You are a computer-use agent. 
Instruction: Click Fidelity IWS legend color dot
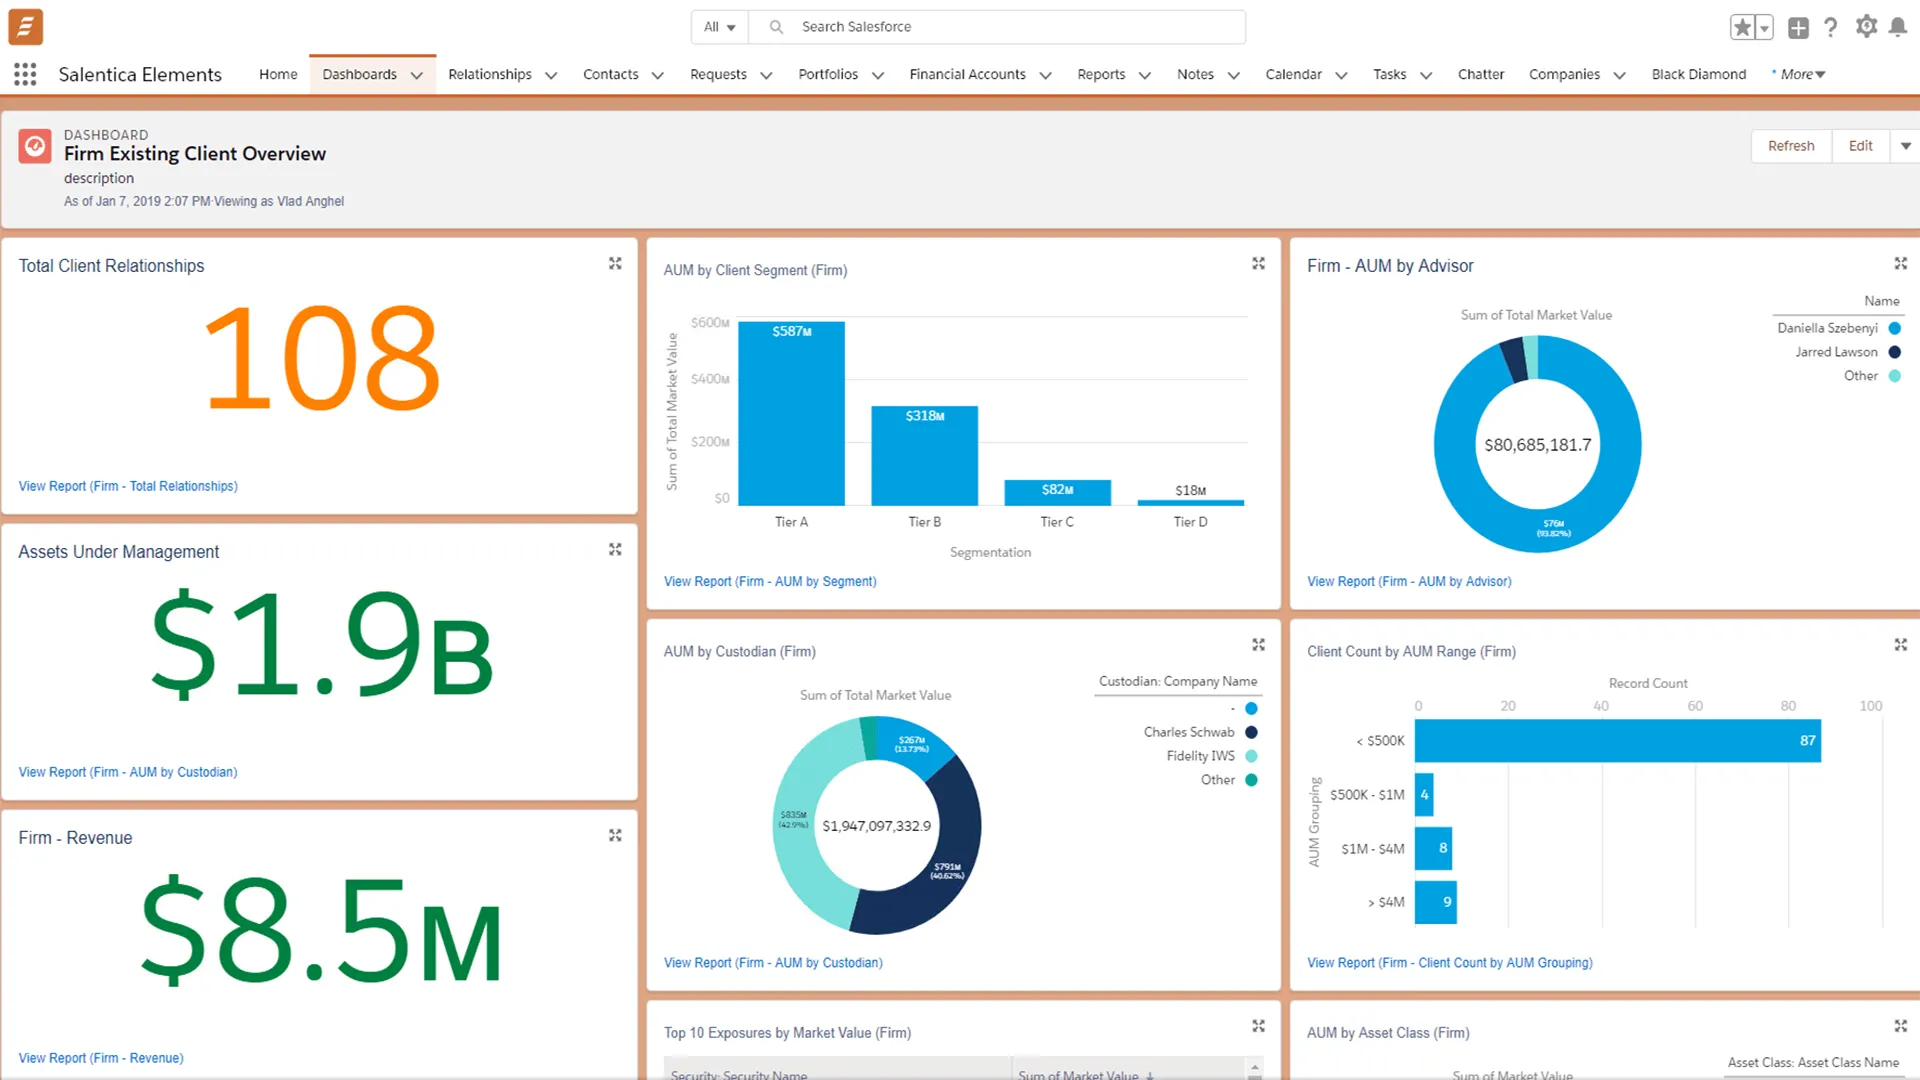click(x=1251, y=756)
